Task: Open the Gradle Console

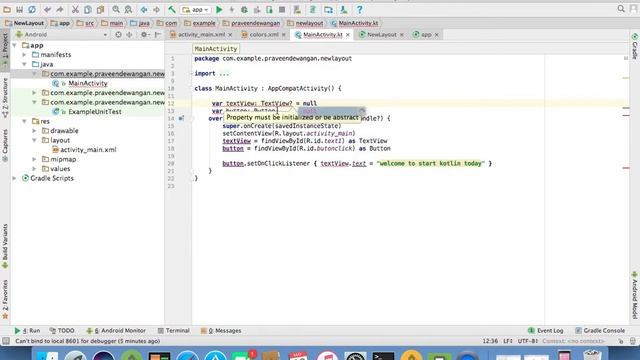Action: tap(600, 331)
